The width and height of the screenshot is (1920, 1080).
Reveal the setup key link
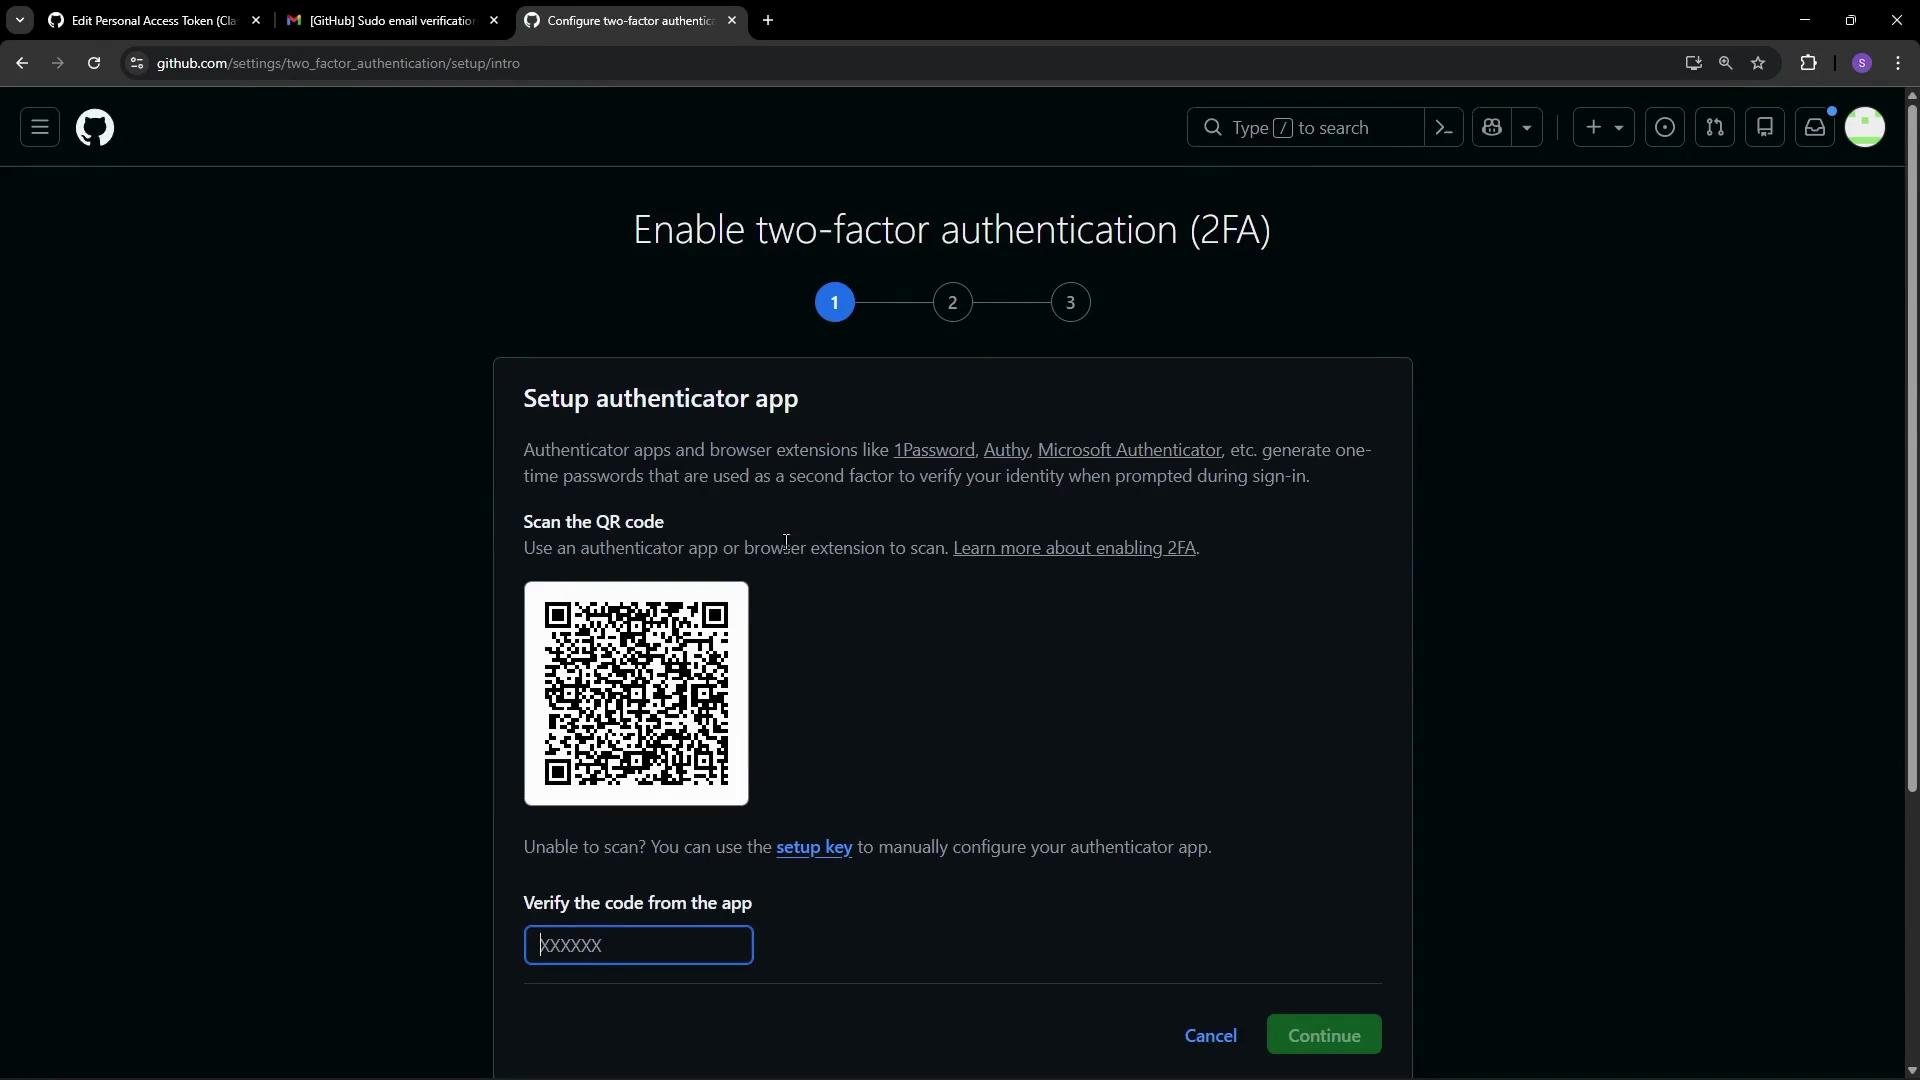click(x=814, y=847)
